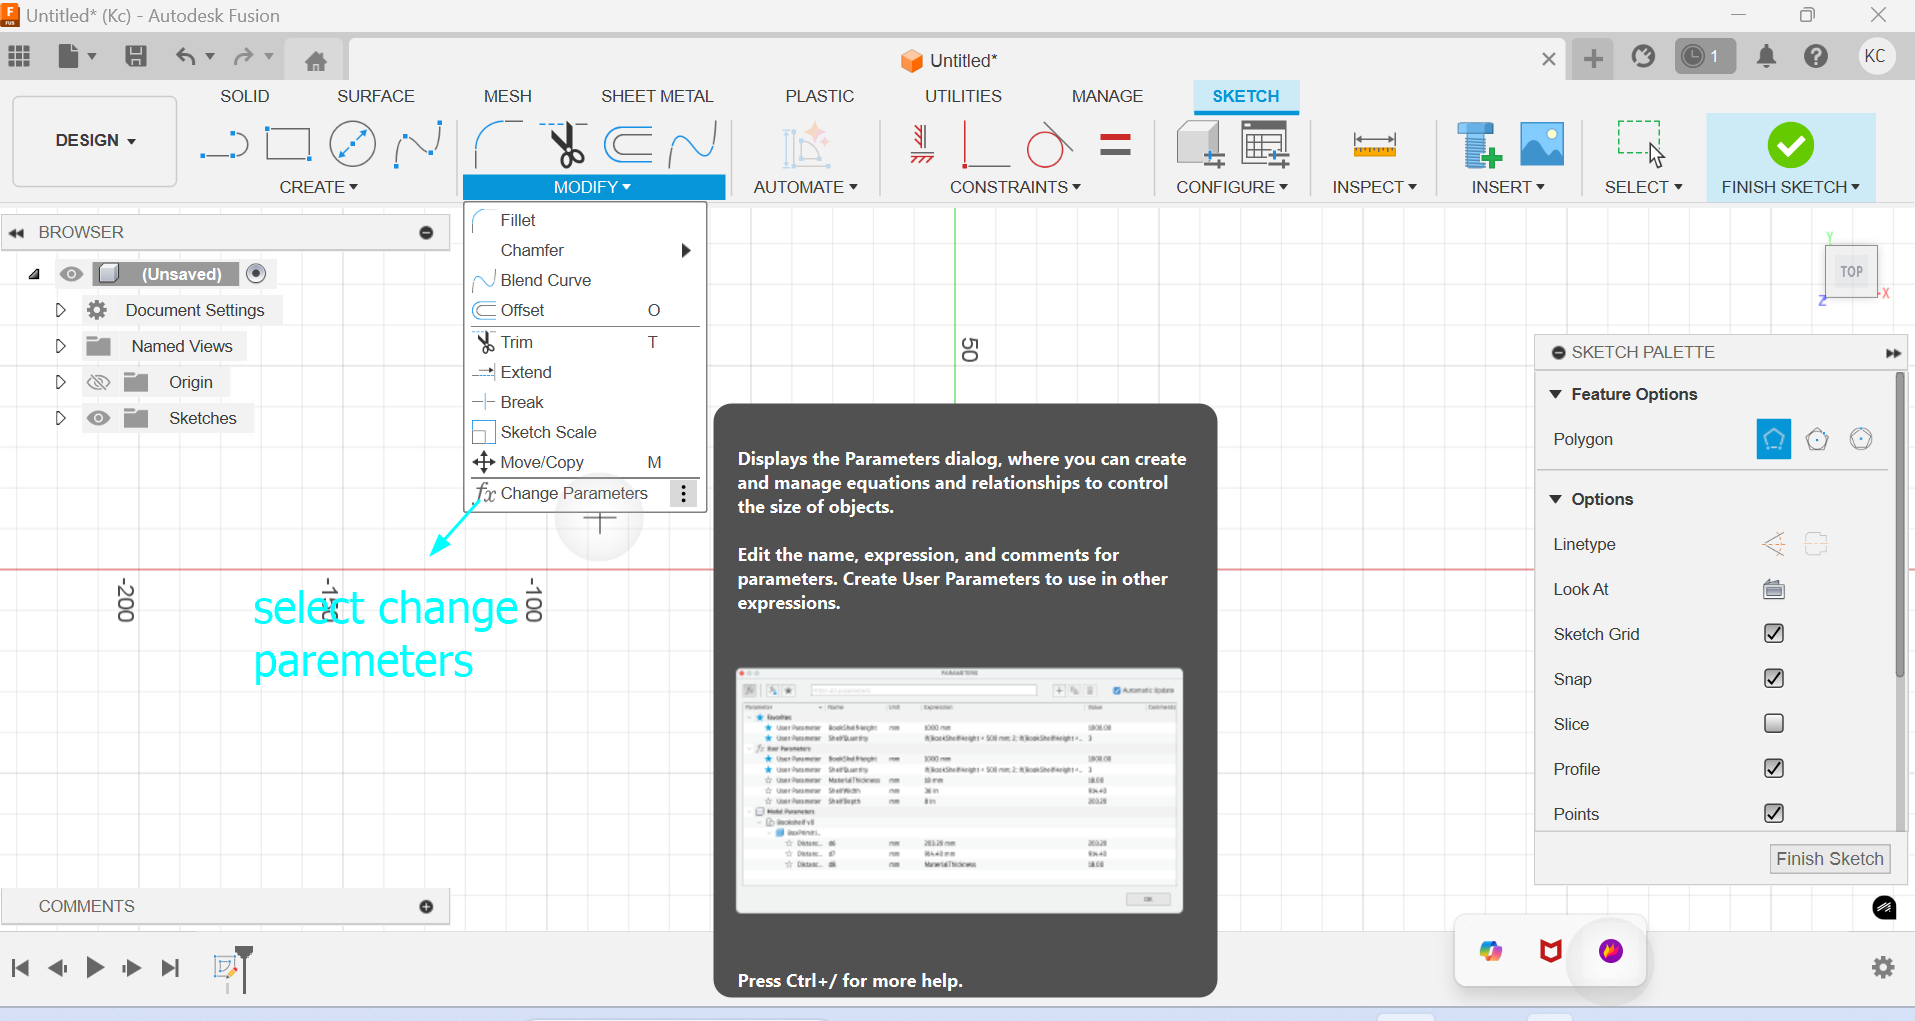
Task: Toggle the Points checkbox
Action: click(x=1774, y=813)
